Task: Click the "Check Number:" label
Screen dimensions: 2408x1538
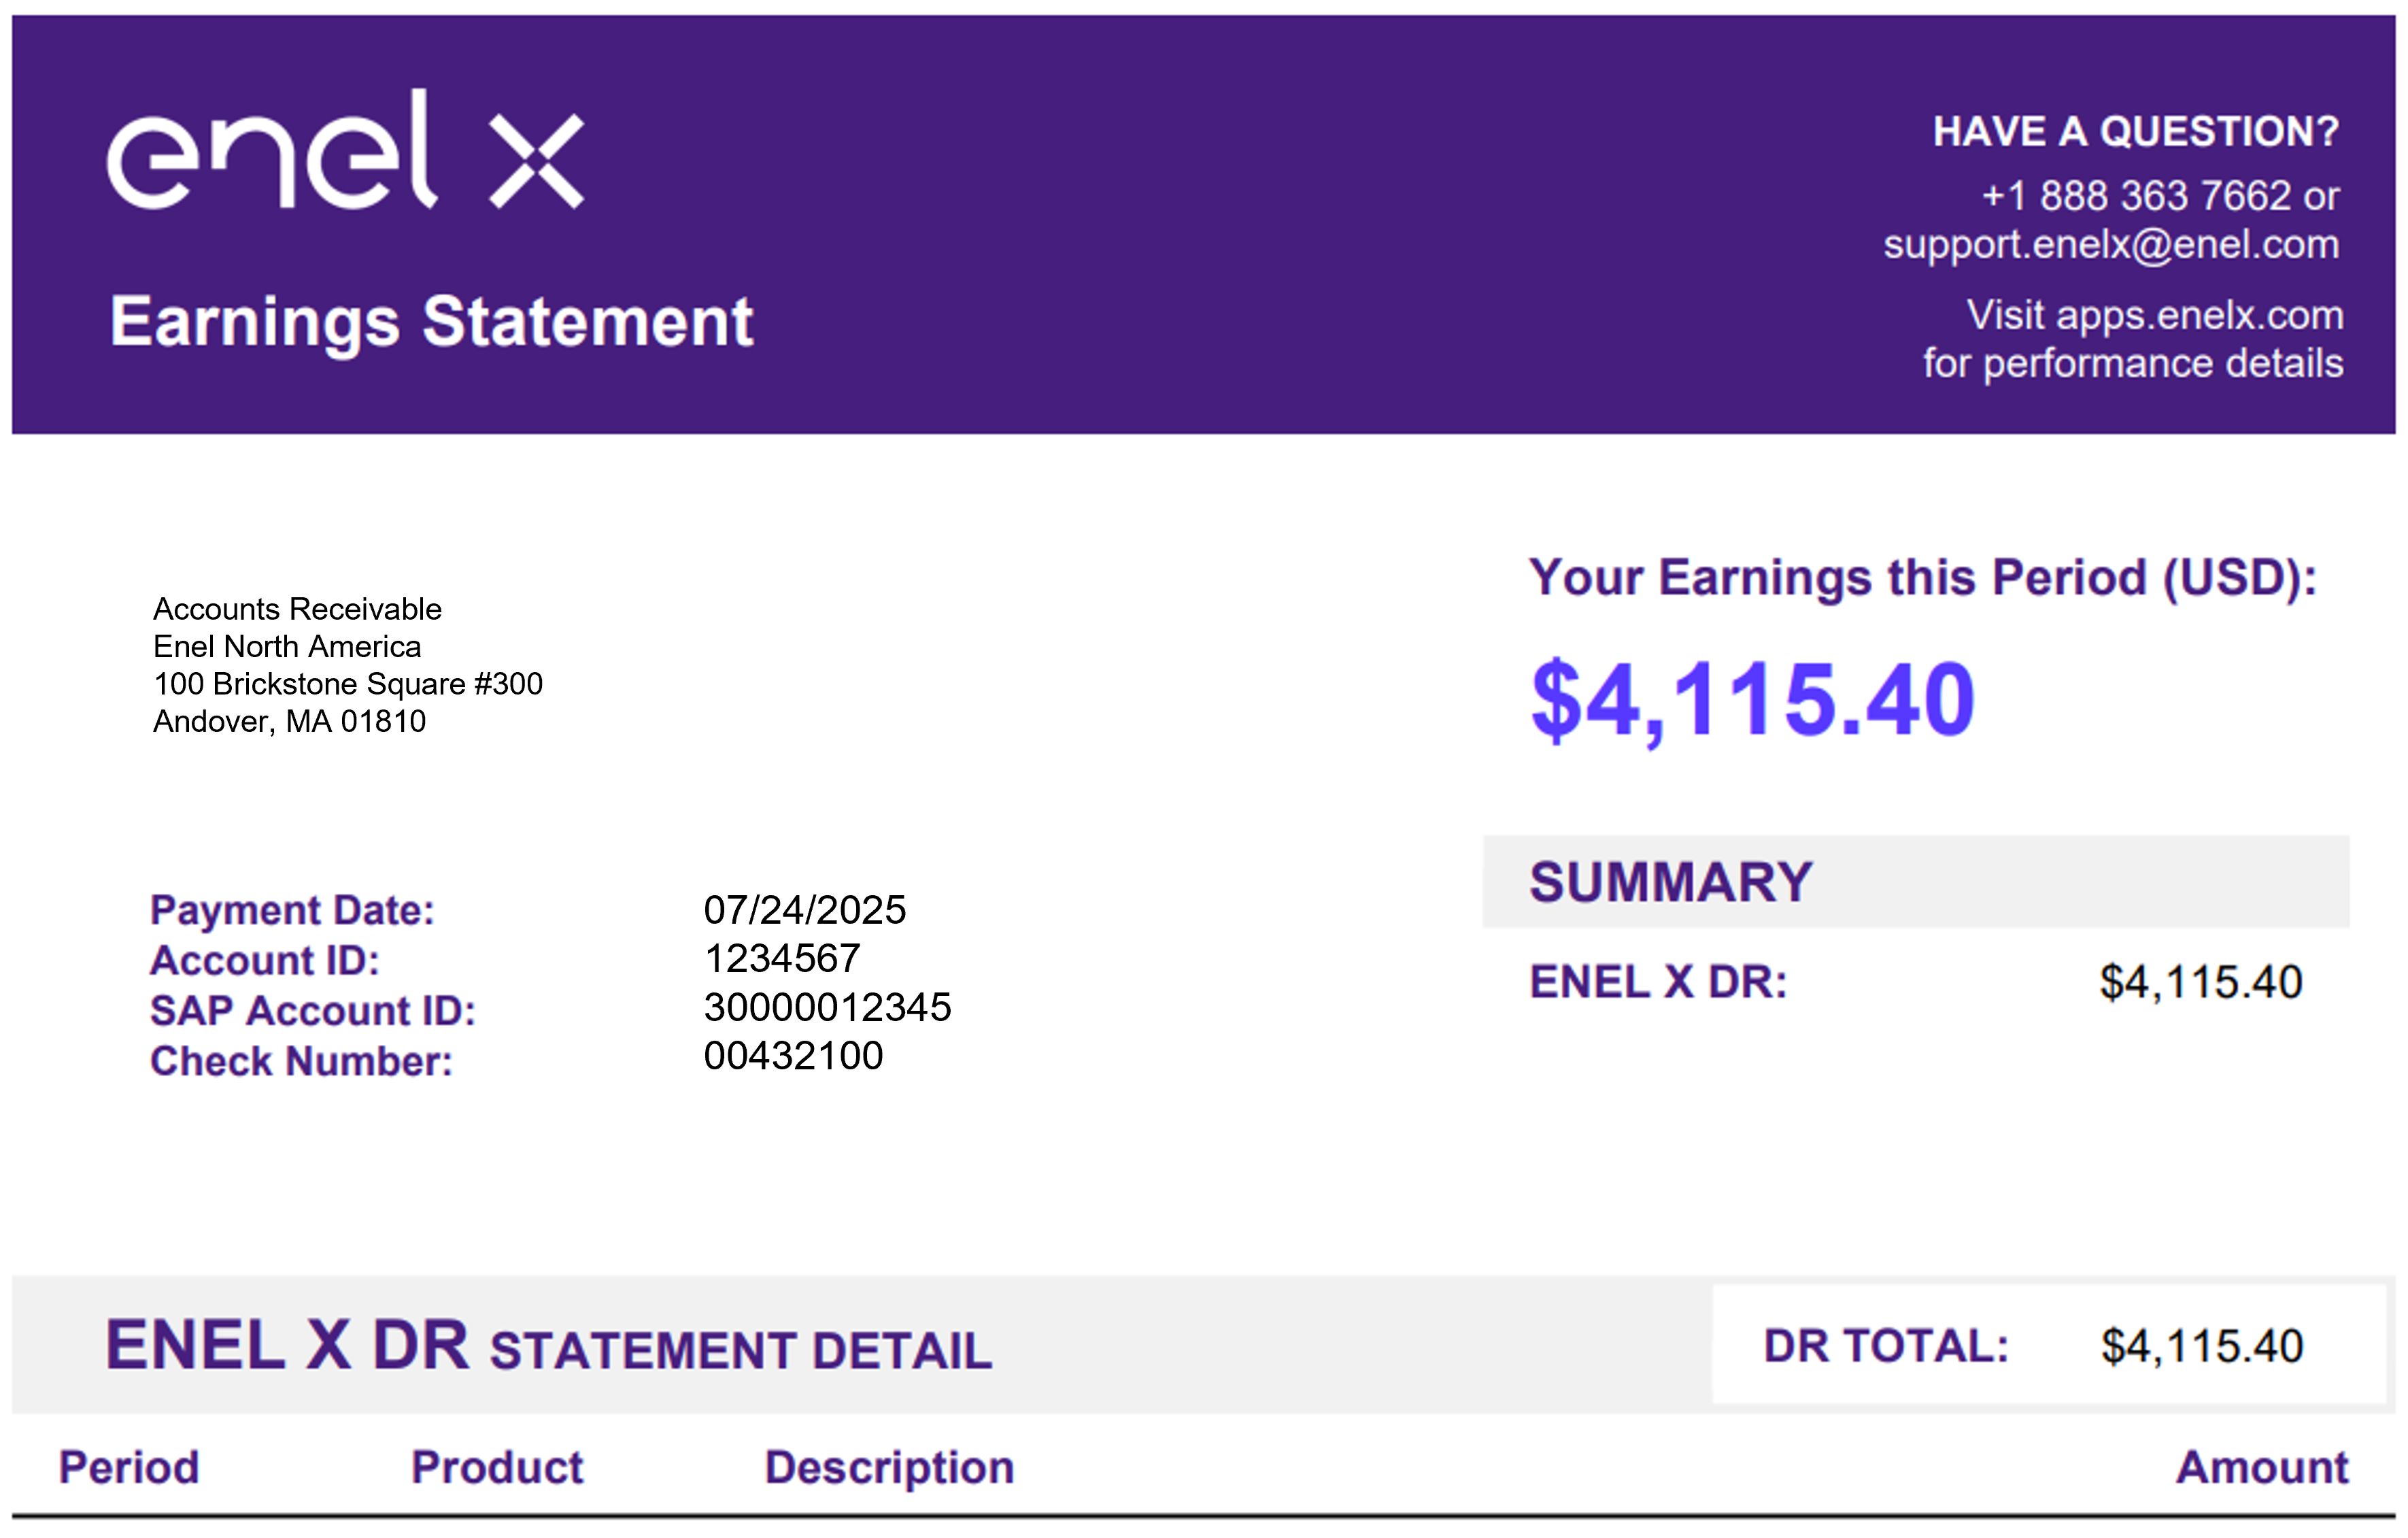Action: click(x=301, y=1062)
